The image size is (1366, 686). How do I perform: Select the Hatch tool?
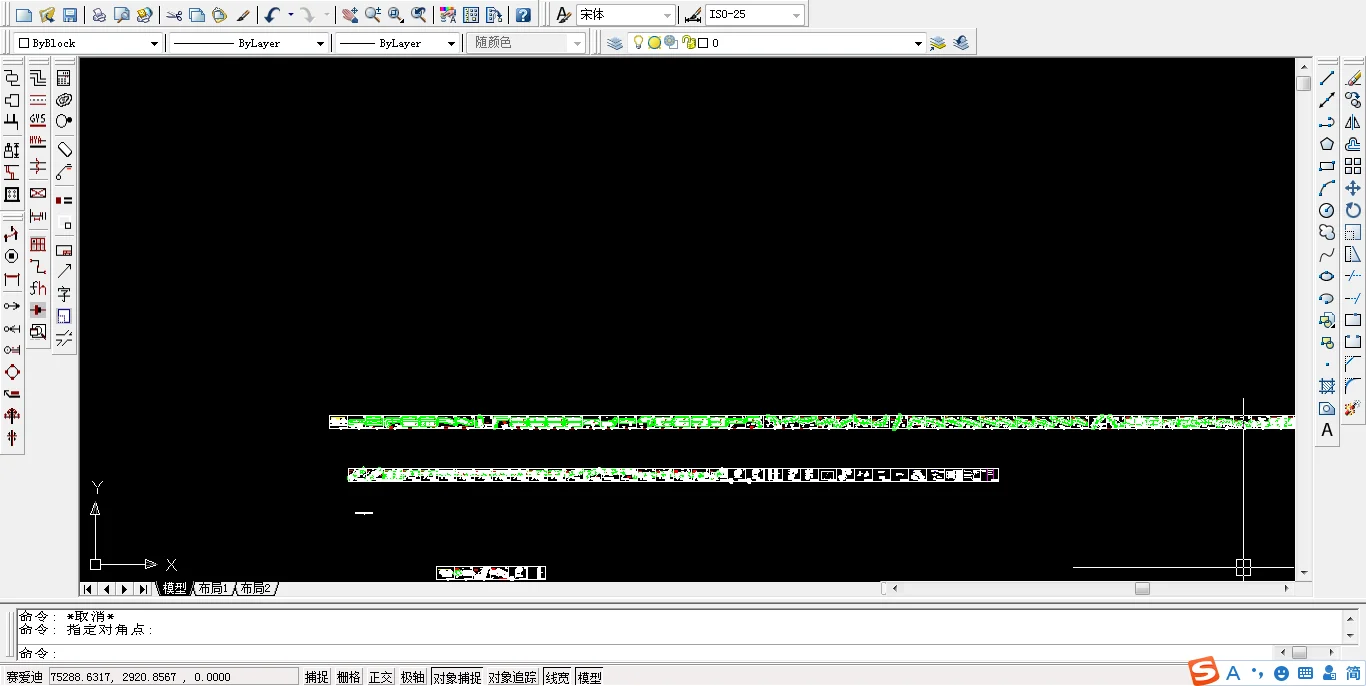(x=1327, y=386)
